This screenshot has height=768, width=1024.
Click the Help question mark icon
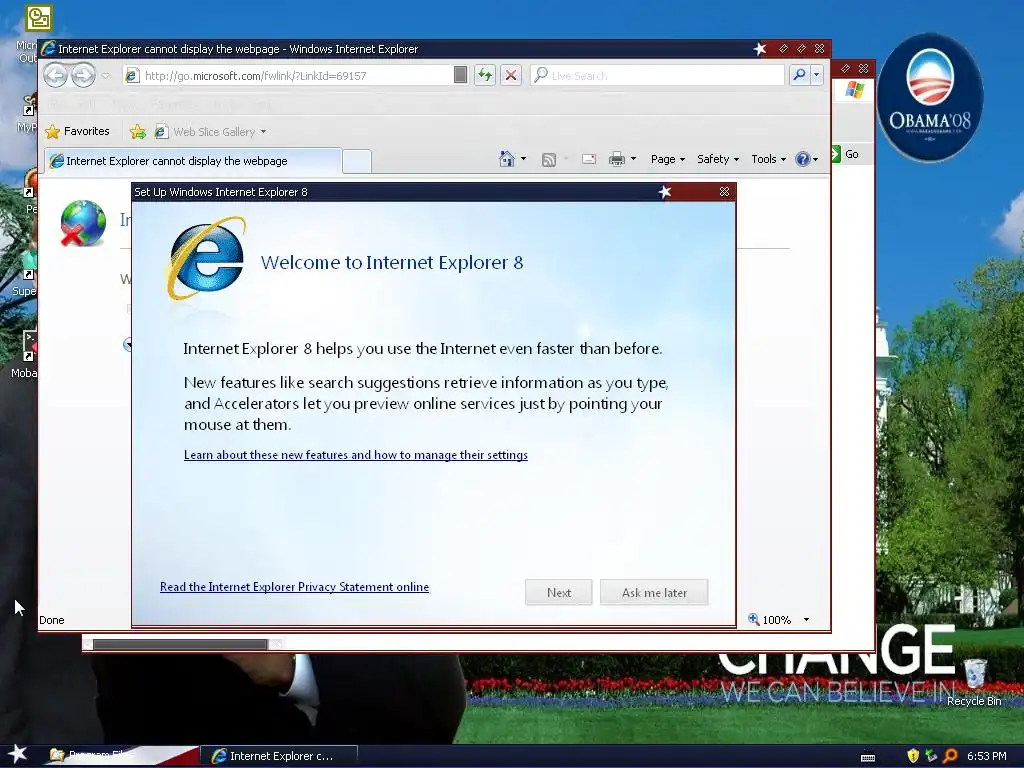[x=802, y=159]
